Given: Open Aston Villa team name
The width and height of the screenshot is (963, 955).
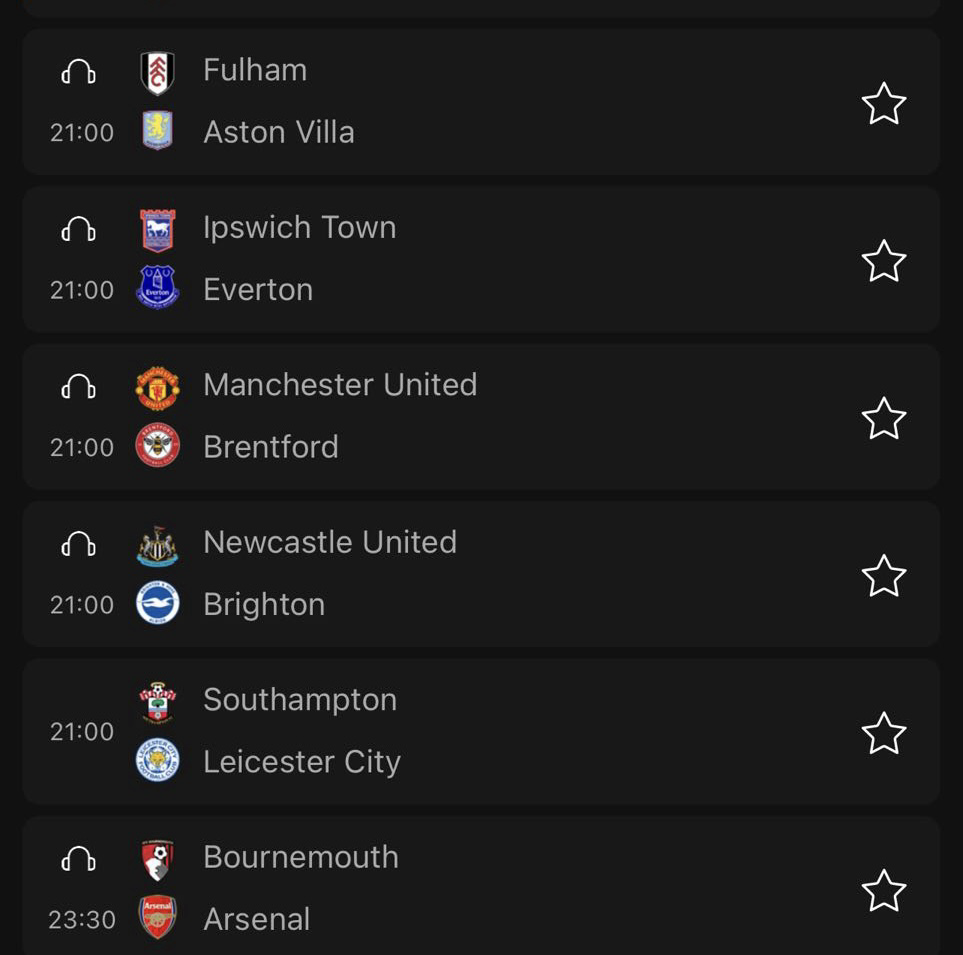Looking at the screenshot, I should click(x=279, y=132).
